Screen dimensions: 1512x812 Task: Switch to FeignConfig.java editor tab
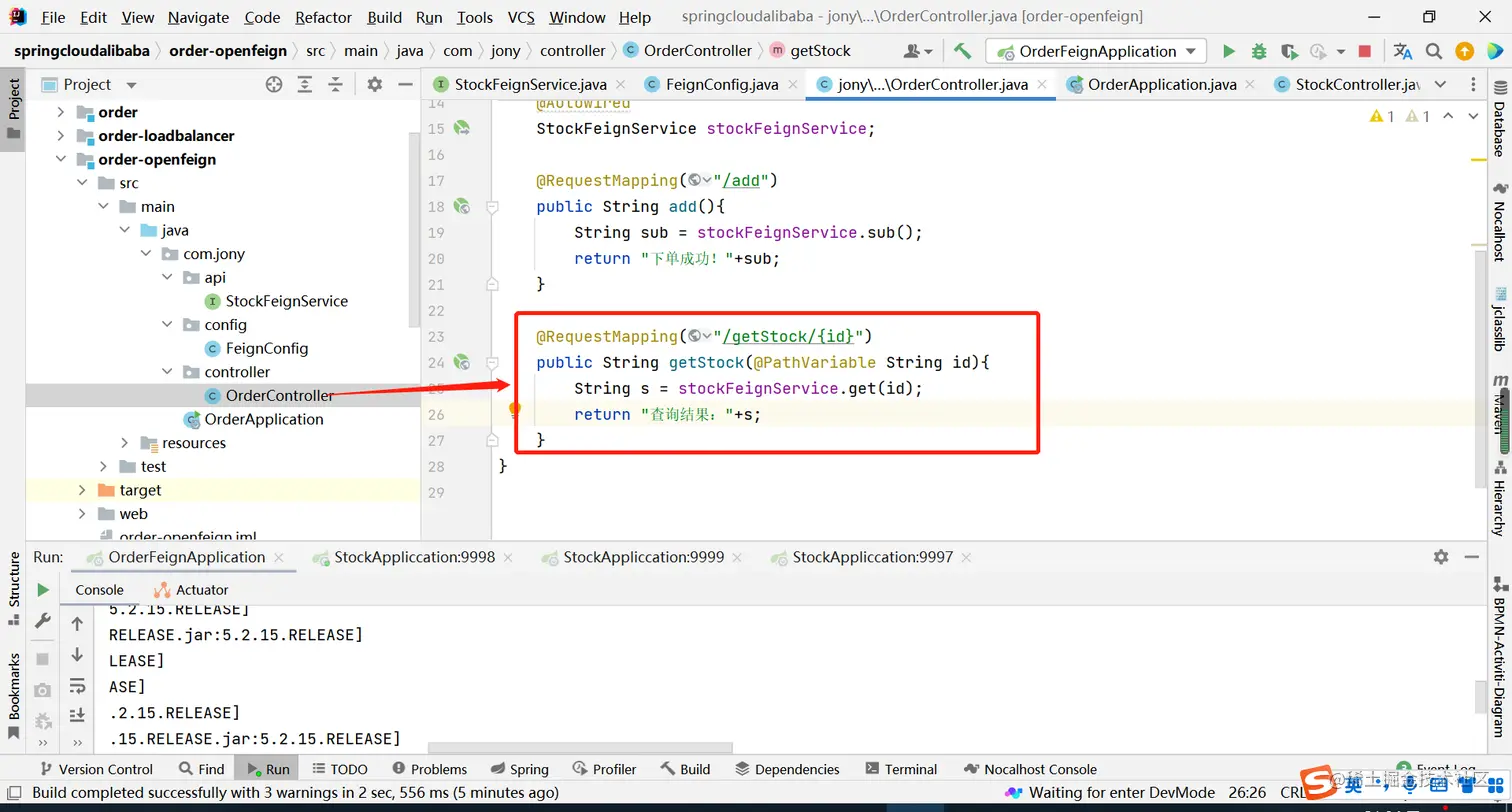pos(720,85)
